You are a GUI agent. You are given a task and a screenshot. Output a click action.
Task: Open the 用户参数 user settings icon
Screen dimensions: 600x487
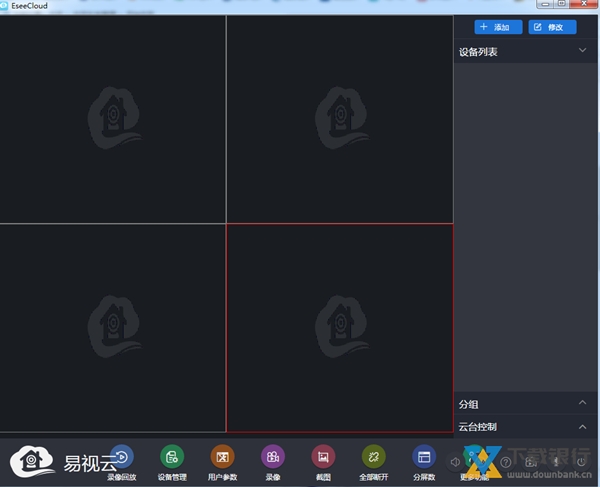tap(223, 457)
